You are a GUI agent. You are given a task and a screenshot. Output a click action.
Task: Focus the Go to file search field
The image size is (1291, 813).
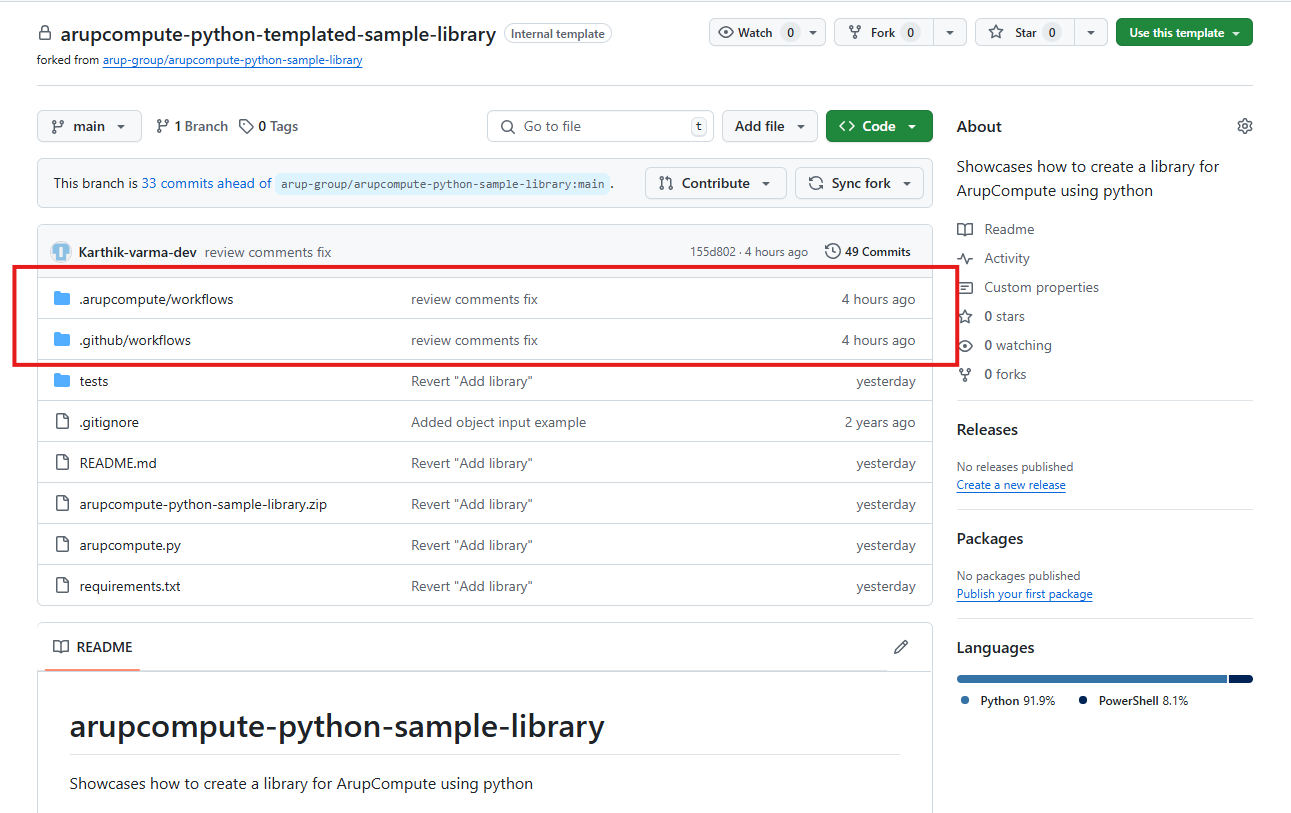[x=600, y=126]
